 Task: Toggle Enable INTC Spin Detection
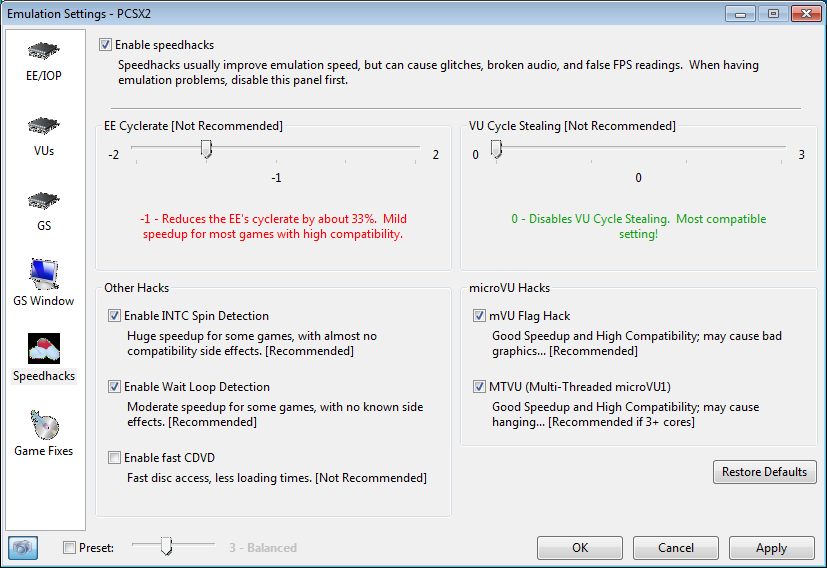[x=114, y=315]
